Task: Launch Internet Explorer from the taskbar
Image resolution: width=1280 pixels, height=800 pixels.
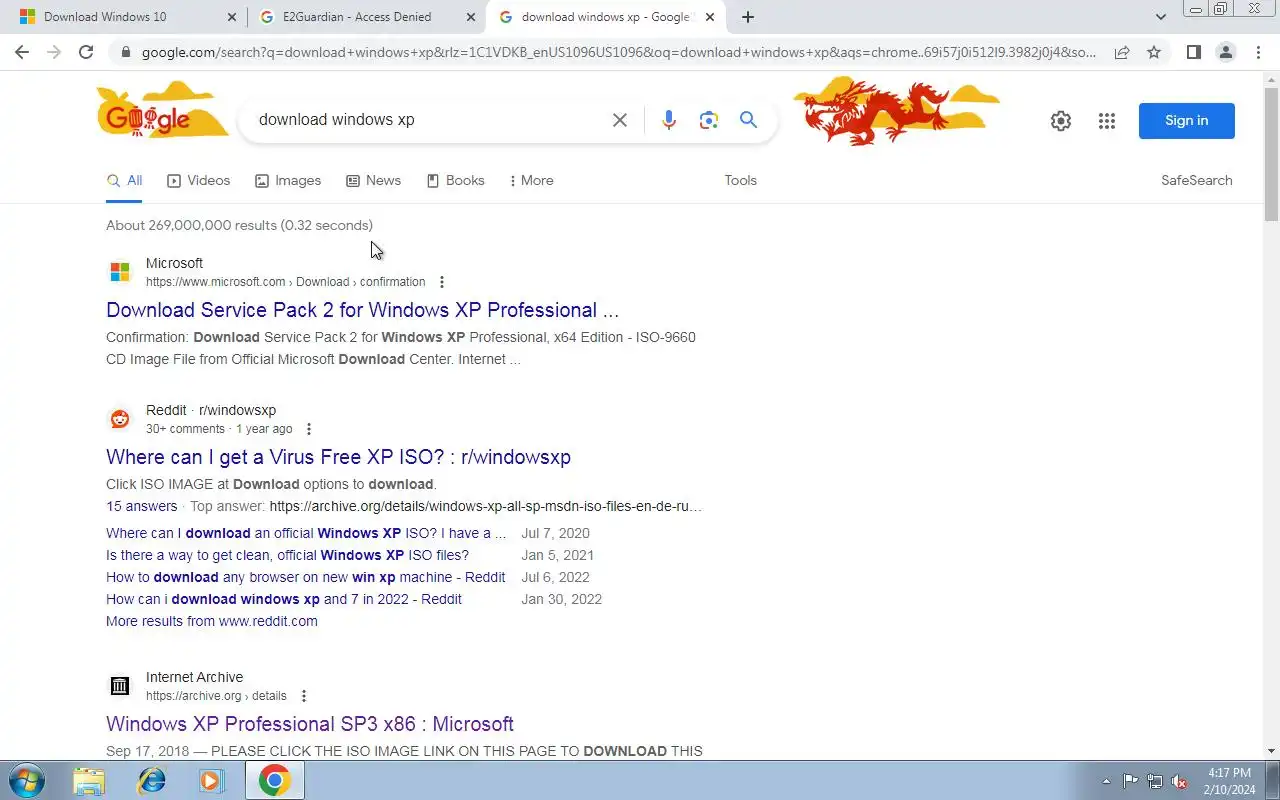Action: pos(151,781)
